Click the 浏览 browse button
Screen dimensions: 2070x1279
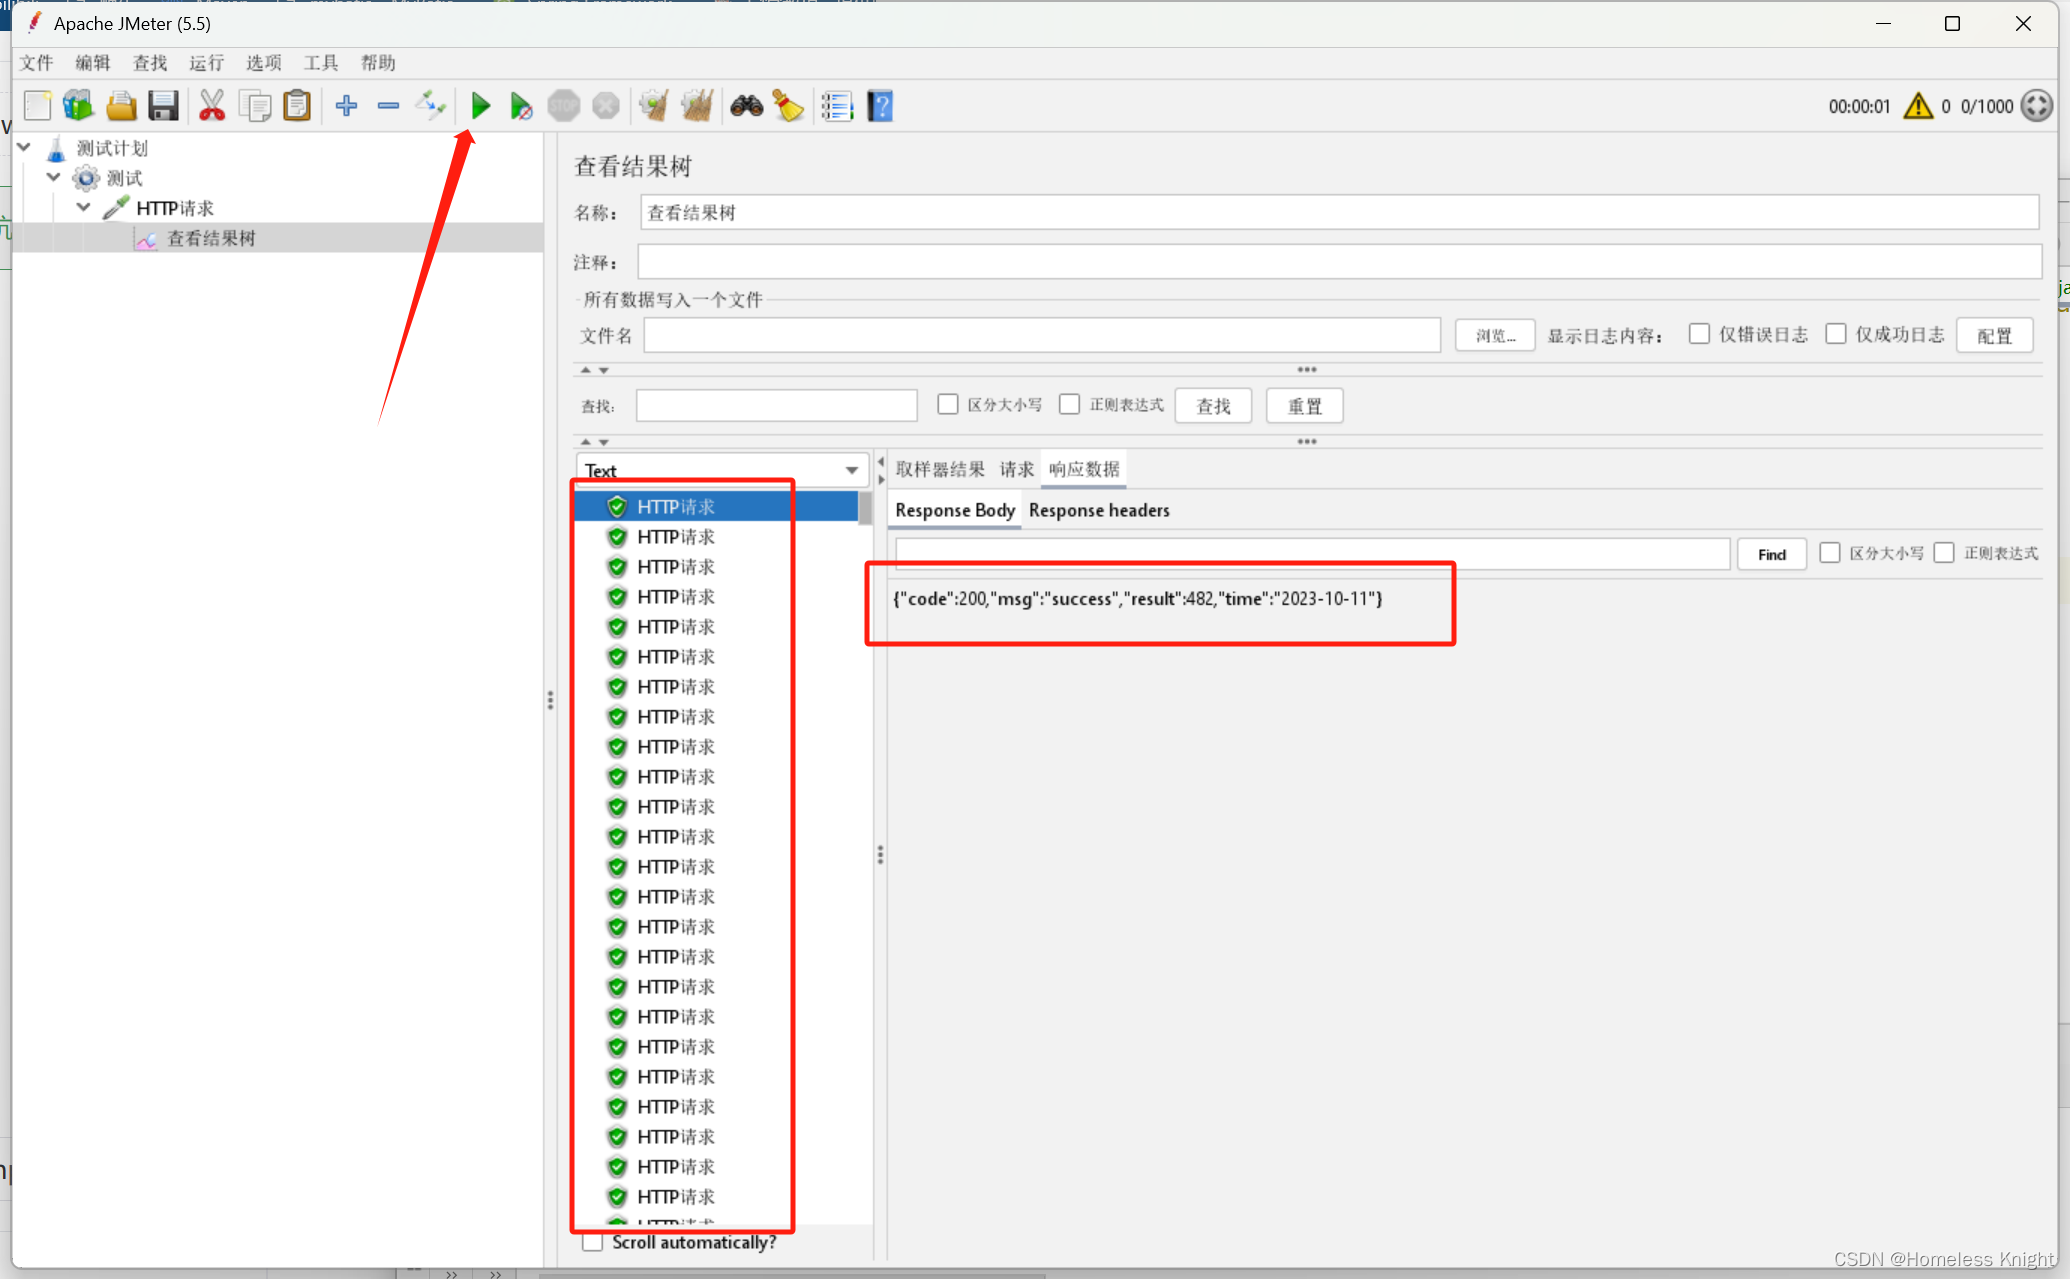coord(1495,336)
